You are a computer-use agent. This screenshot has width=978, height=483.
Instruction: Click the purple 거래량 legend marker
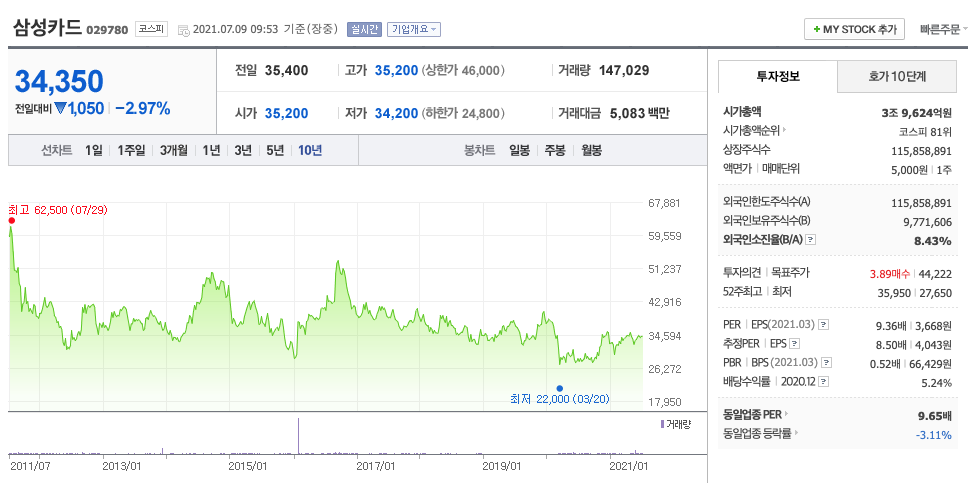click(662, 424)
